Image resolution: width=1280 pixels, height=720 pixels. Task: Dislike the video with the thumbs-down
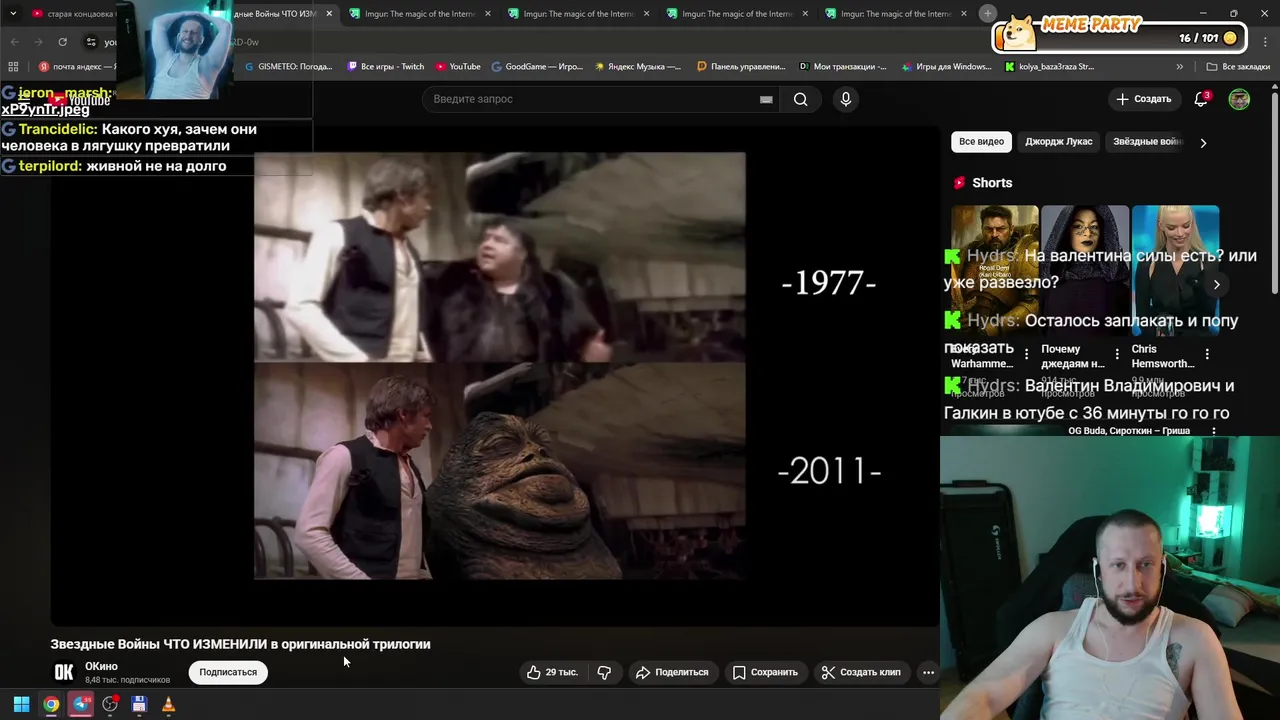point(604,672)
